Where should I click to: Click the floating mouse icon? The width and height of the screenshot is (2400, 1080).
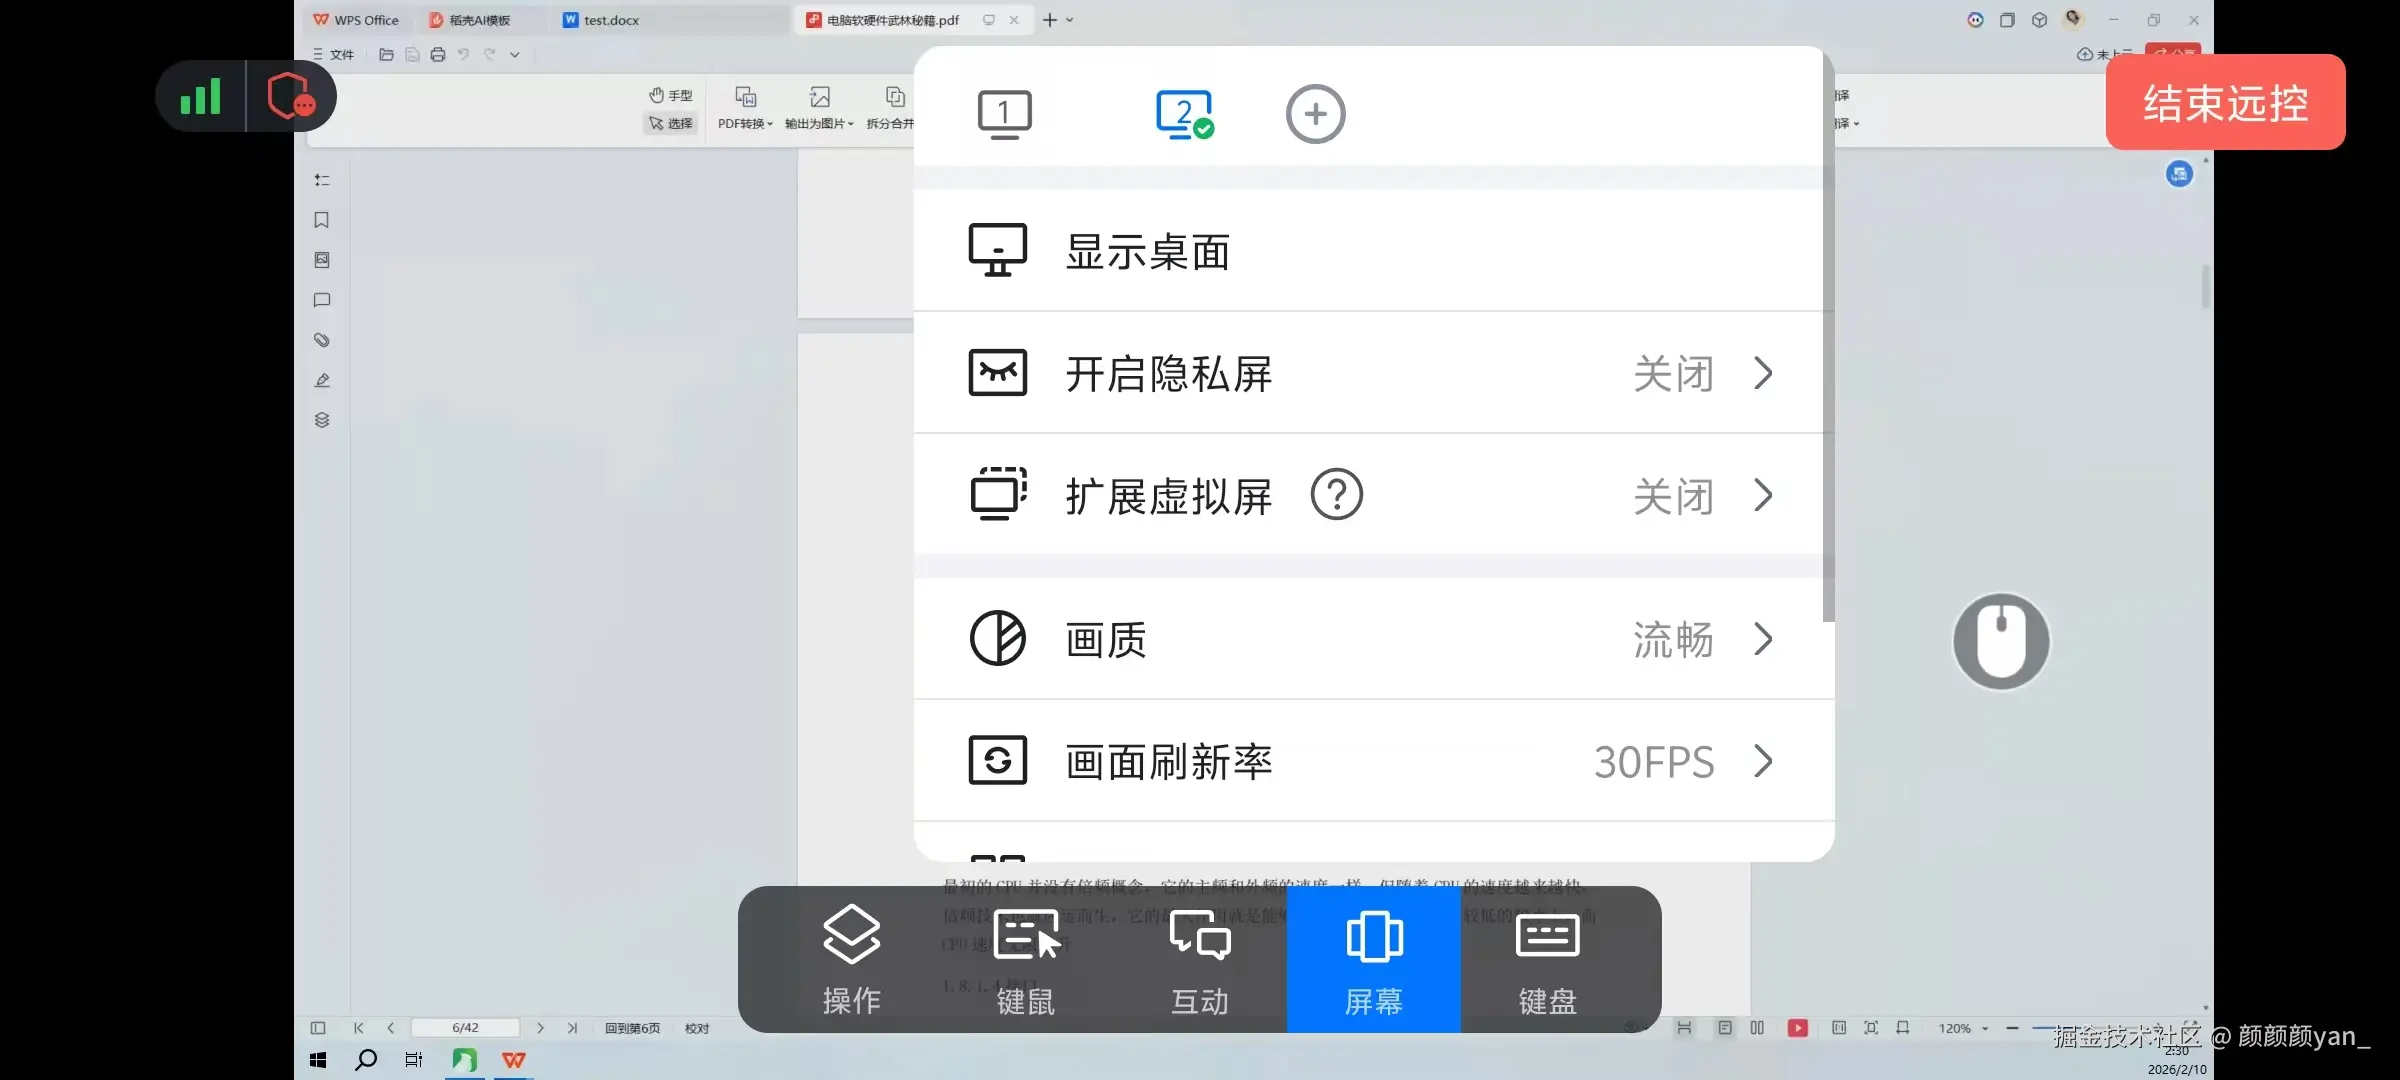tap(2001, 642)
